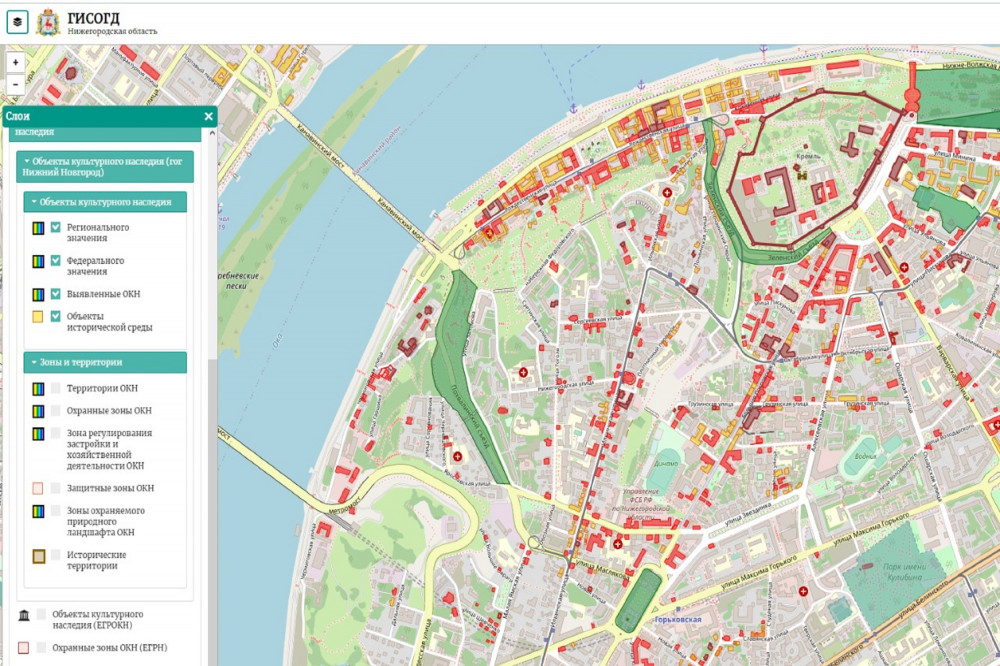Click the ГИСОГД title link
1000x666 pixels.
(93, 17)
